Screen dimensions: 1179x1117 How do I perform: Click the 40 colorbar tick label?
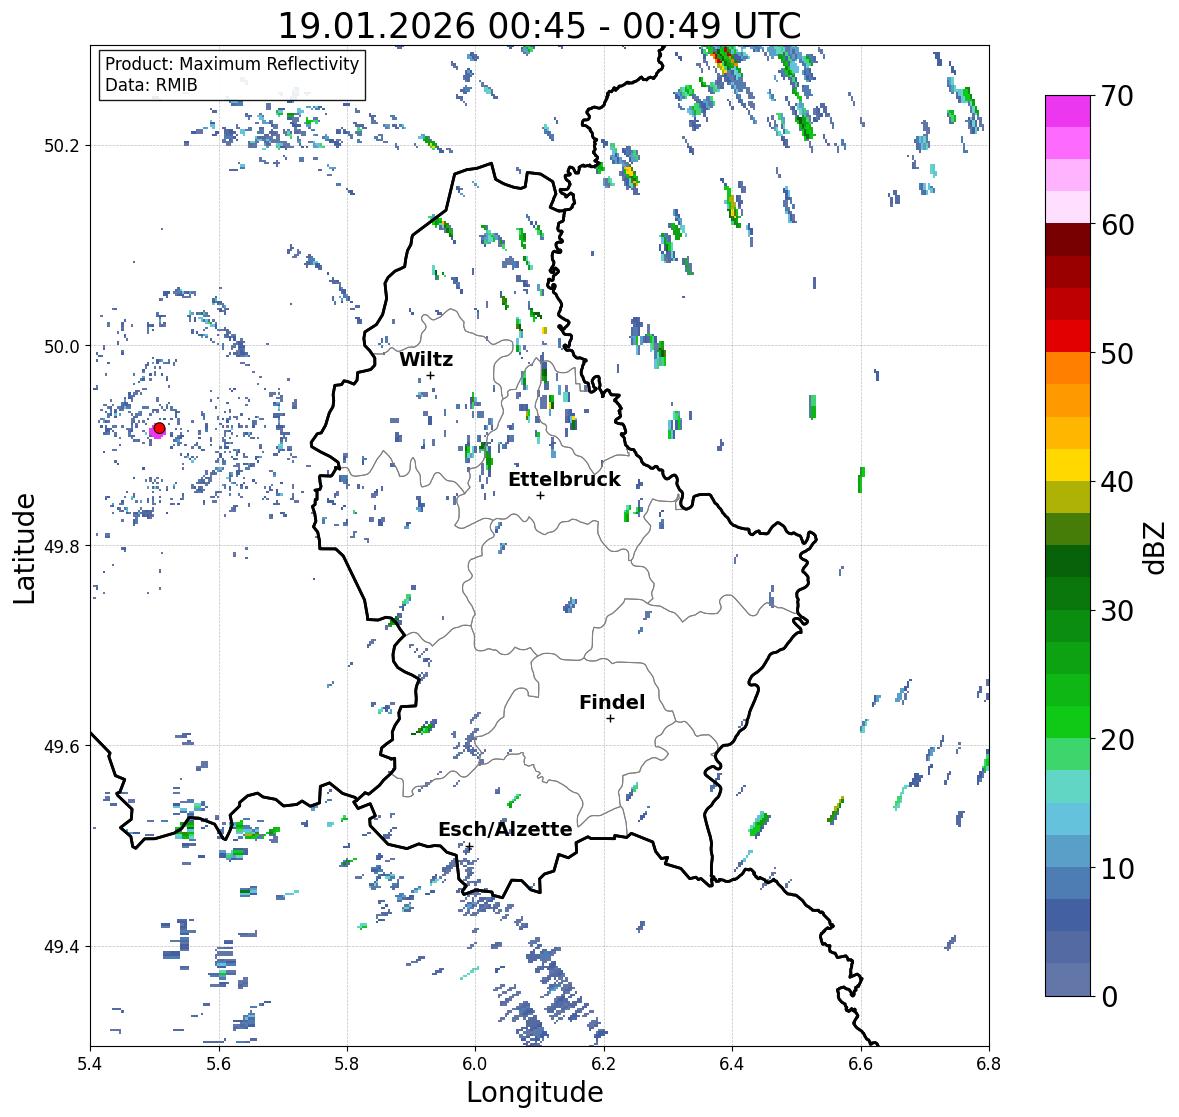tap(1117, 482)
